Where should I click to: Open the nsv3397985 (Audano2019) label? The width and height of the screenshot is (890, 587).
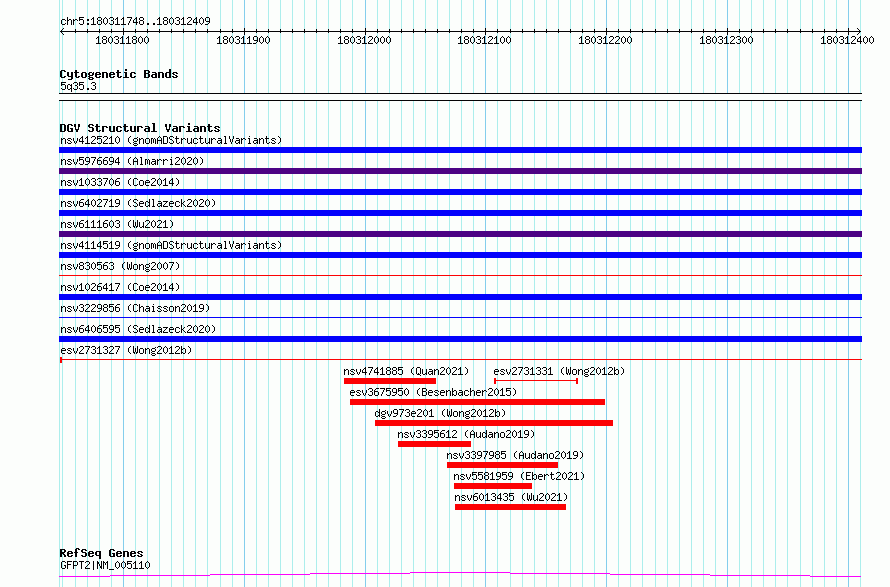[515, 455]
